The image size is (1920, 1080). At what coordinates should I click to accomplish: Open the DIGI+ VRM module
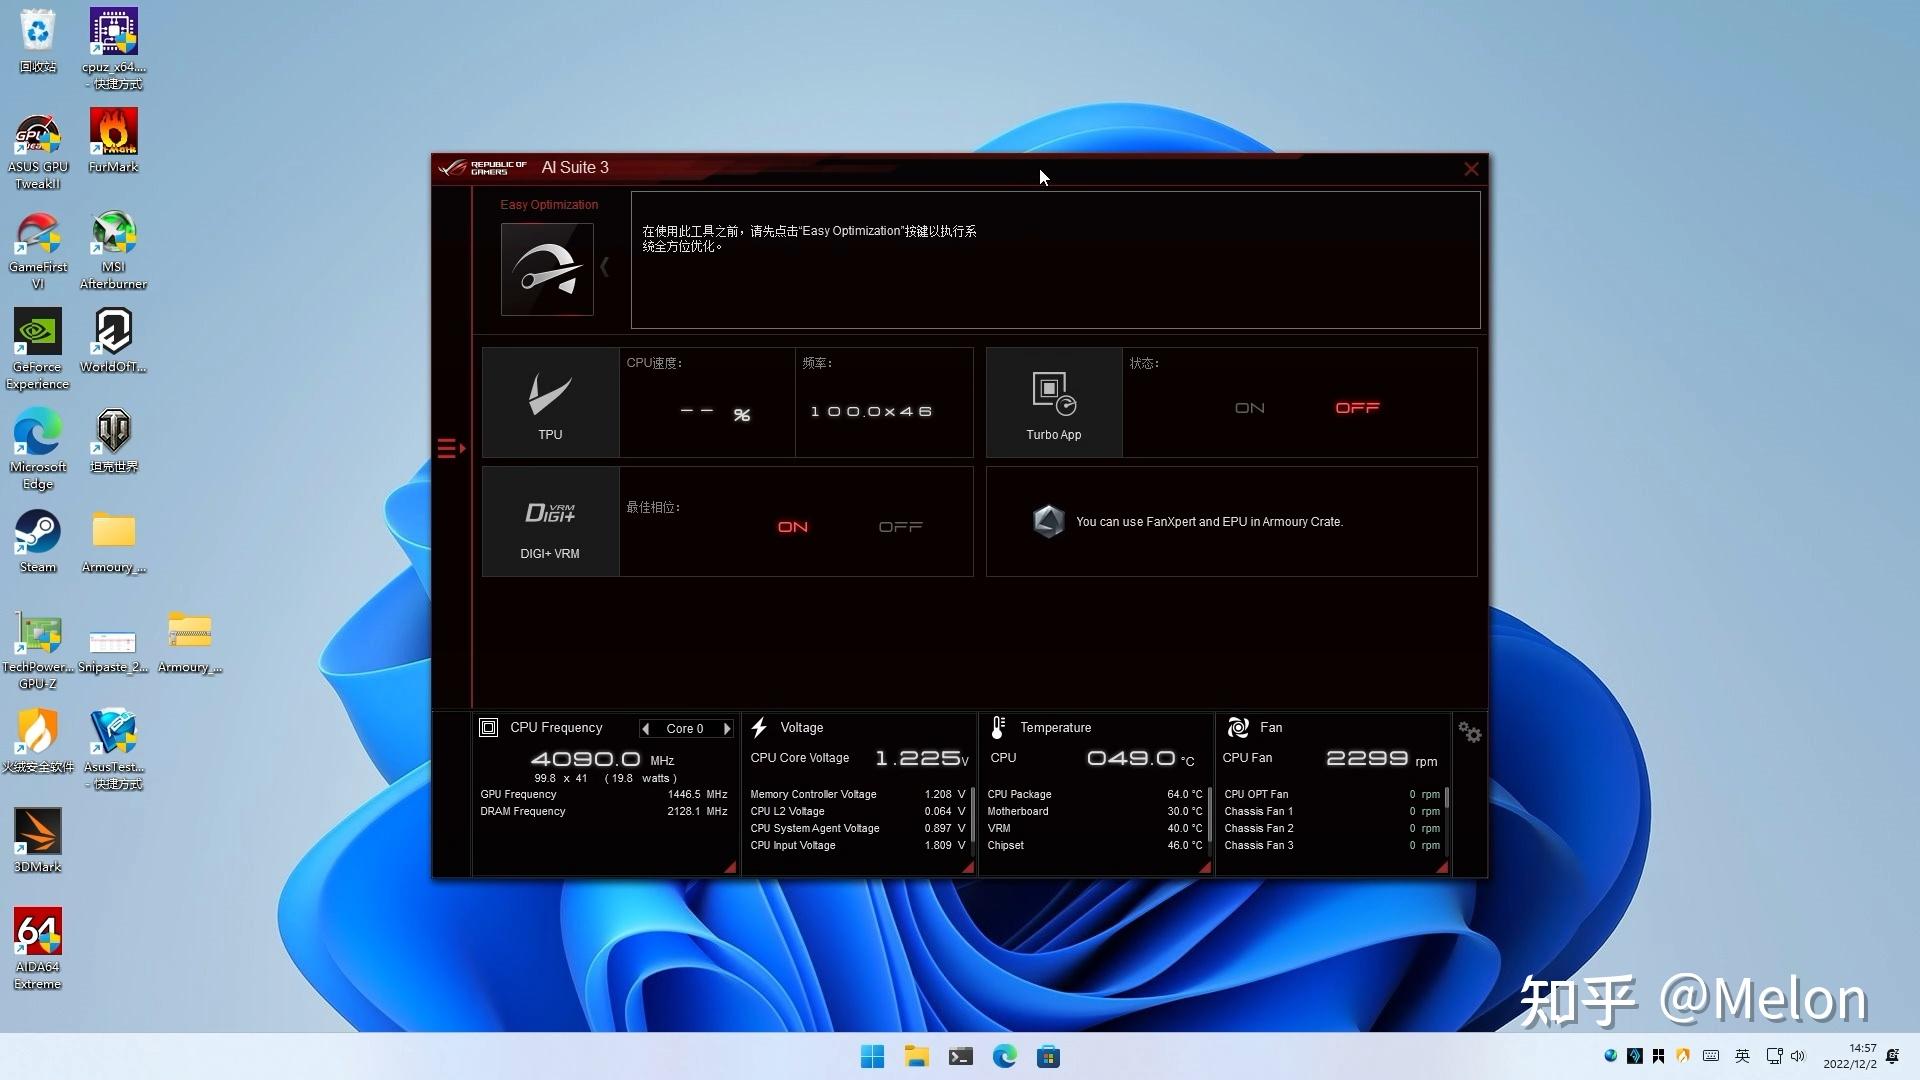[x=550, y=522]
